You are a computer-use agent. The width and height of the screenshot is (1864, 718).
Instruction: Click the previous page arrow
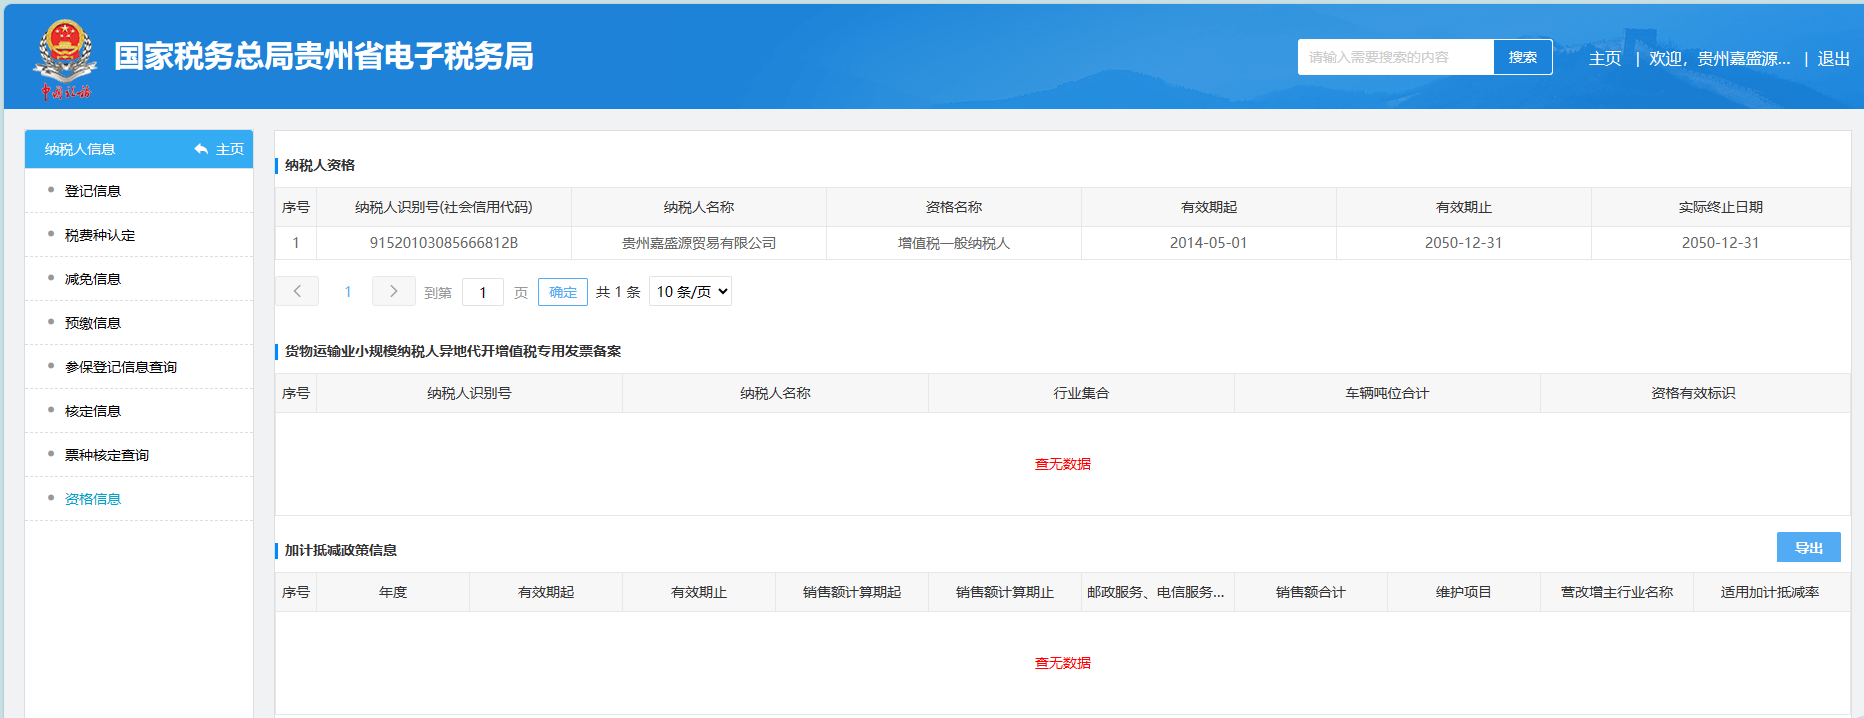coord(297,291)
